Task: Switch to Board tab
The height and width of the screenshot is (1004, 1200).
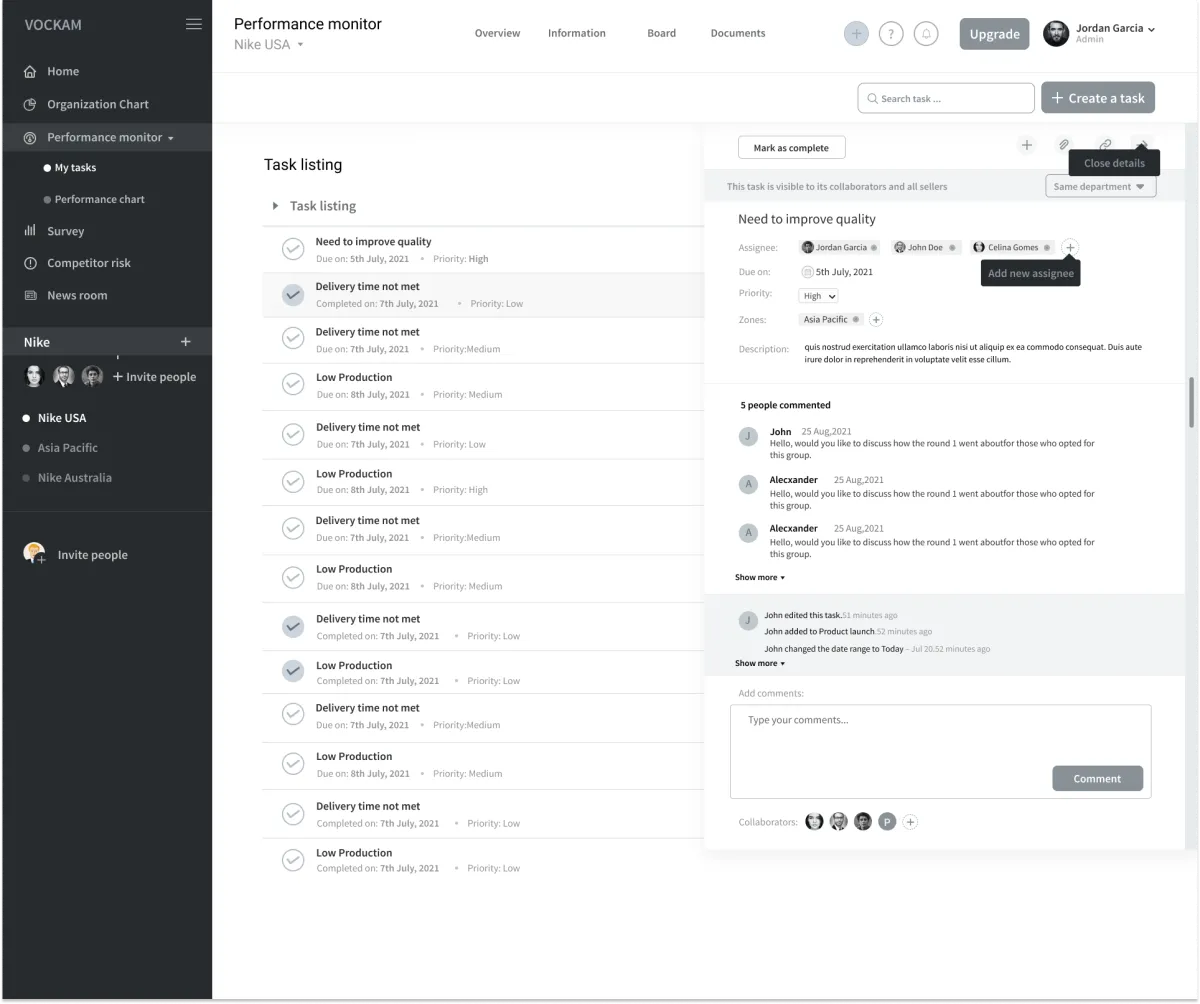Action: point(661,33)
